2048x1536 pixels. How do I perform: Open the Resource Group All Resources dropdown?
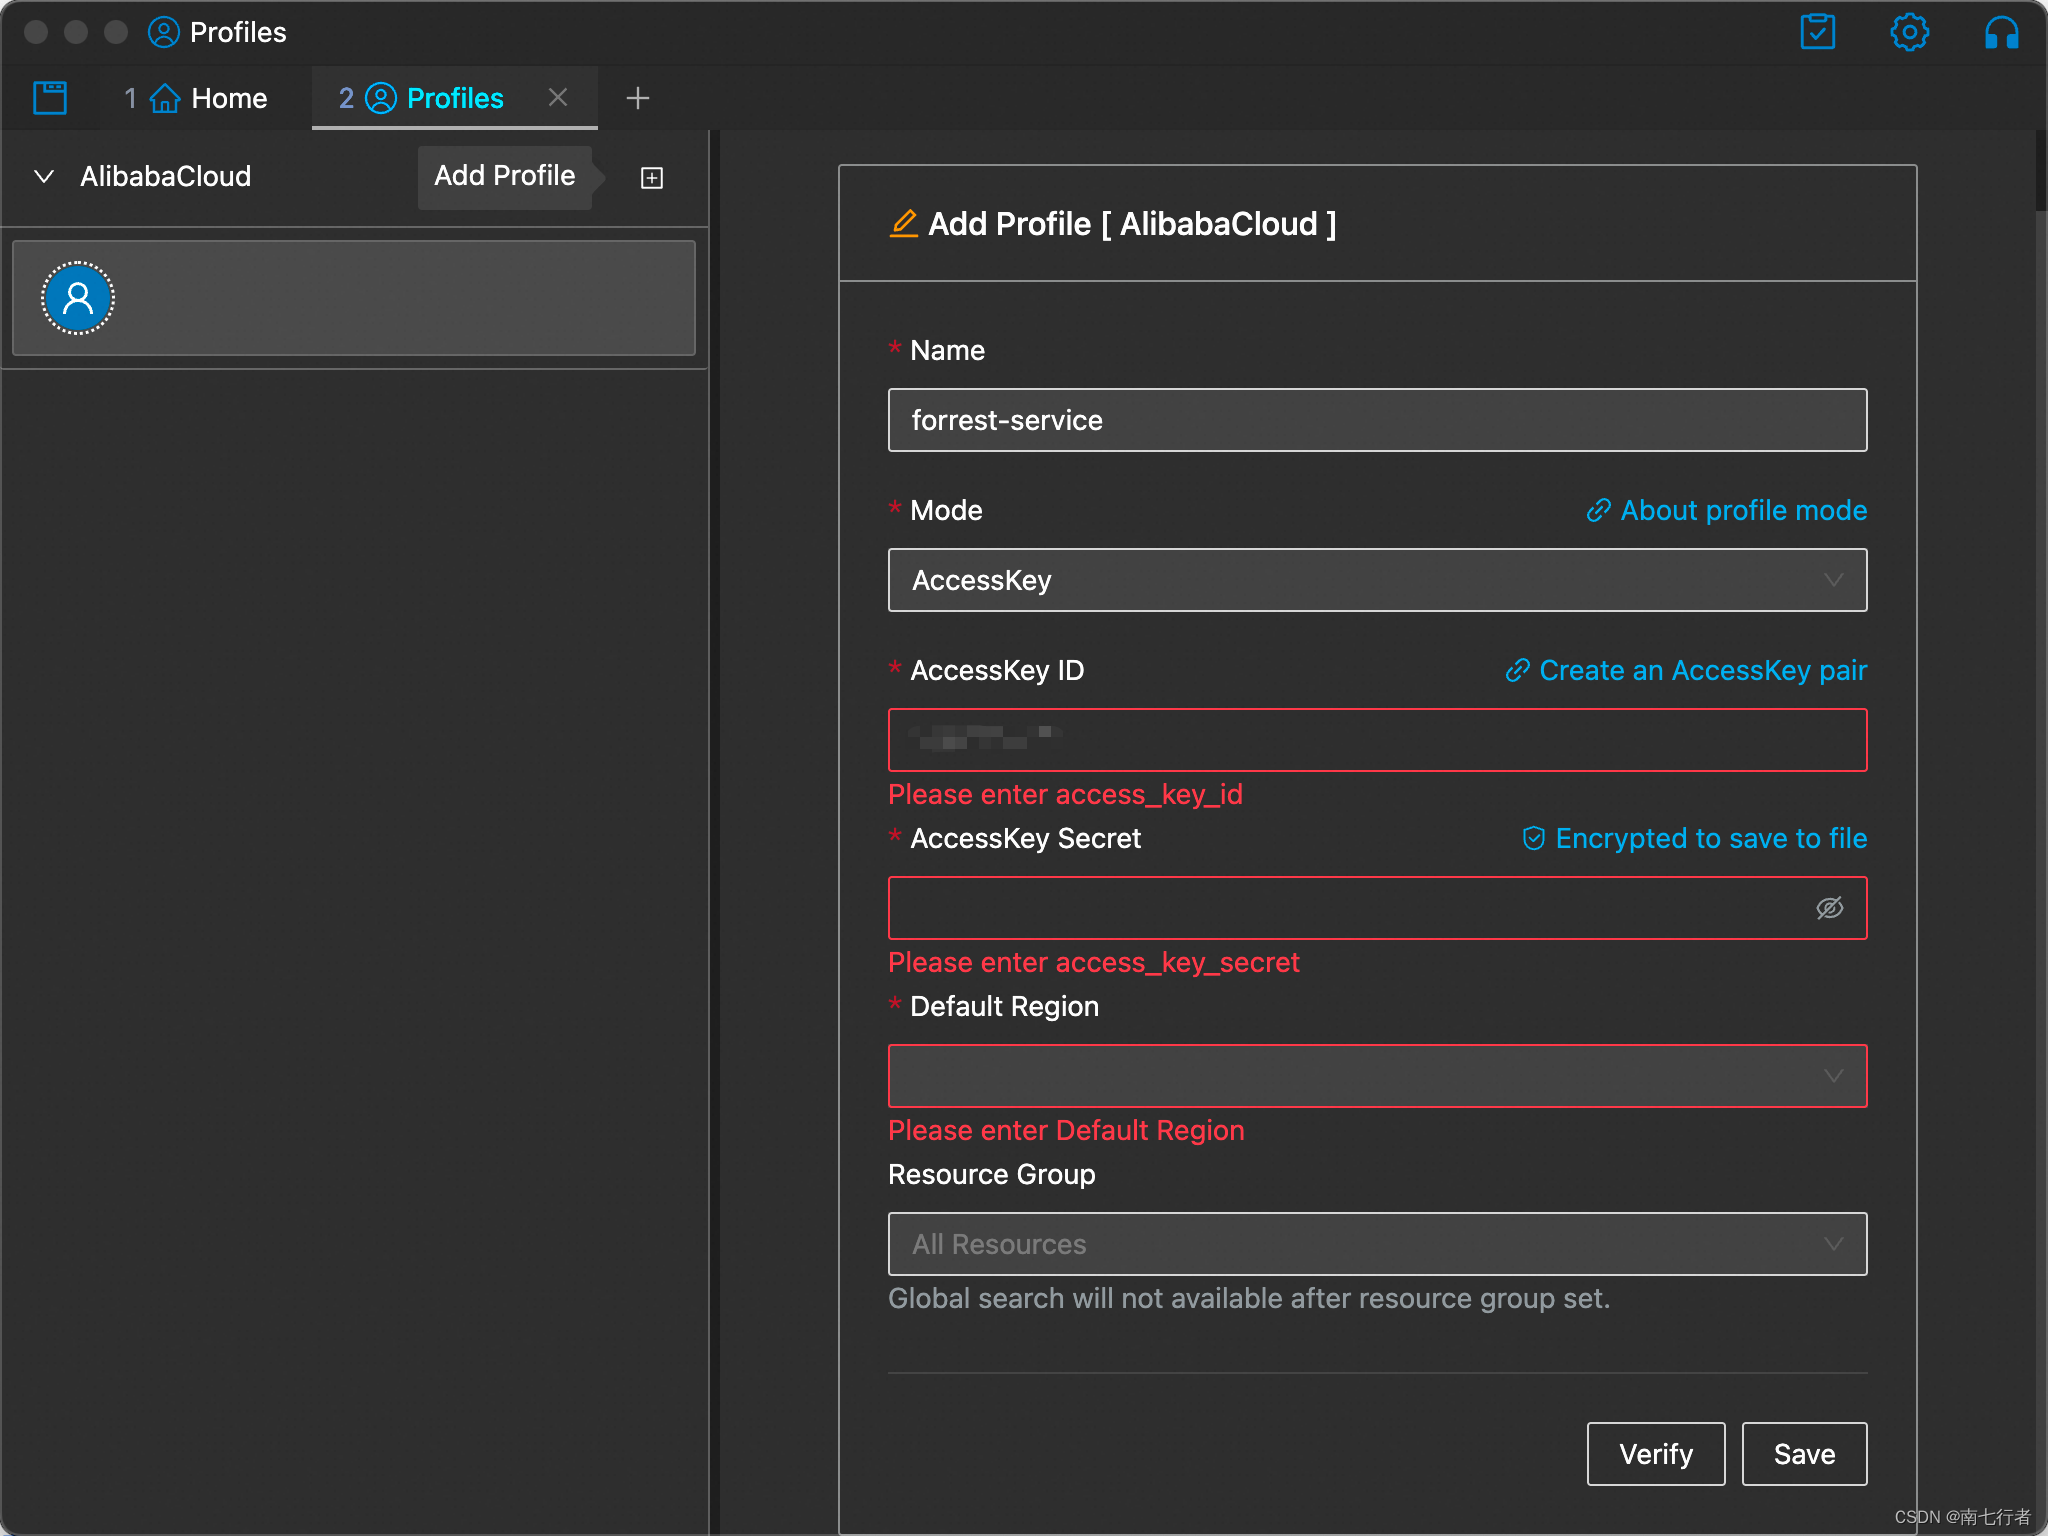[x=1377, y=1244]
